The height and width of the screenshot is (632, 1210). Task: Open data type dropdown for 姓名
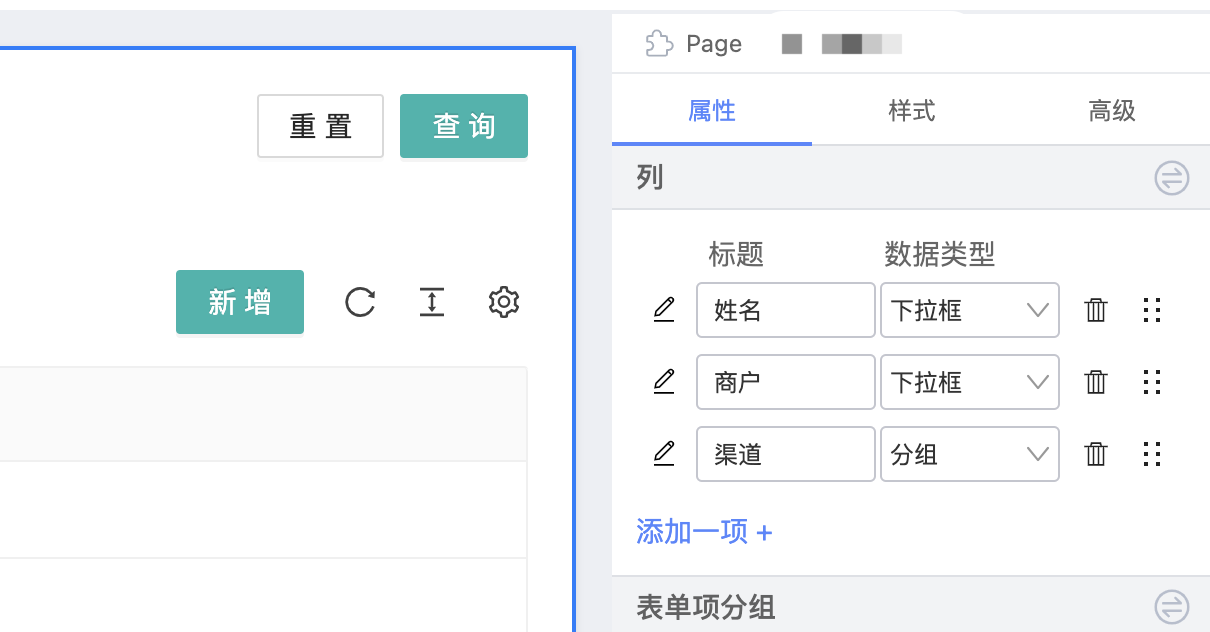click(969, 310)
